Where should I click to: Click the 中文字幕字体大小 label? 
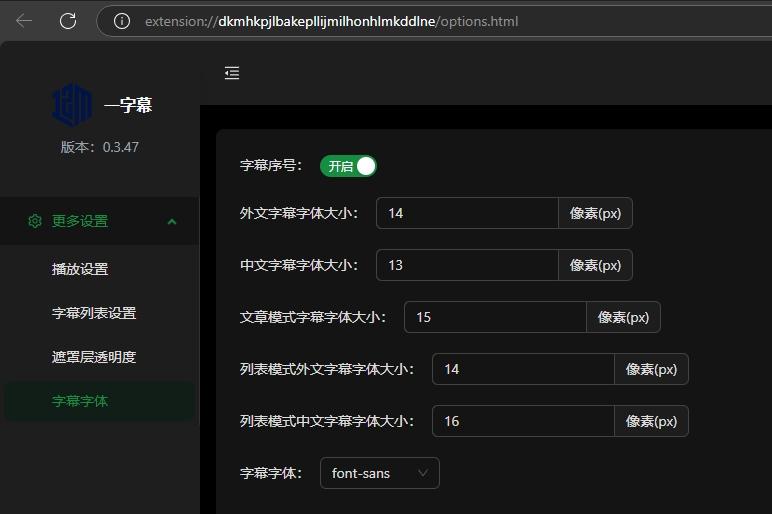tap(299, 265)
